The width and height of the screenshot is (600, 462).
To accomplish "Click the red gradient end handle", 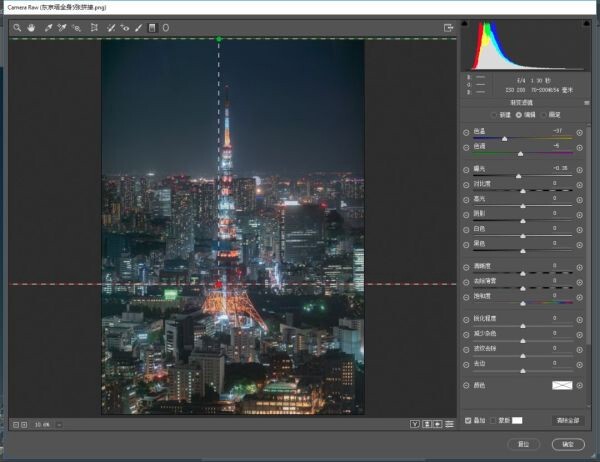I will tap(219, 284).
